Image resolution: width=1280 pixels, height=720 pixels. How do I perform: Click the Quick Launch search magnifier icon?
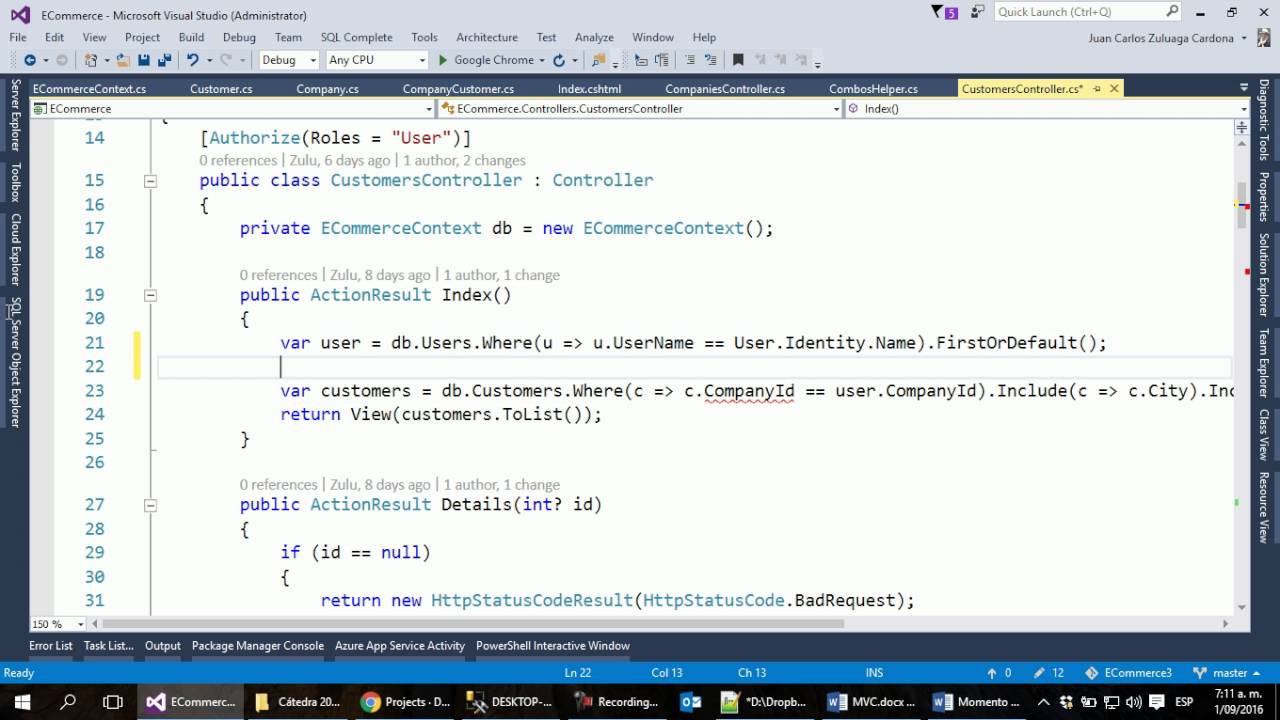[1172, 12]
